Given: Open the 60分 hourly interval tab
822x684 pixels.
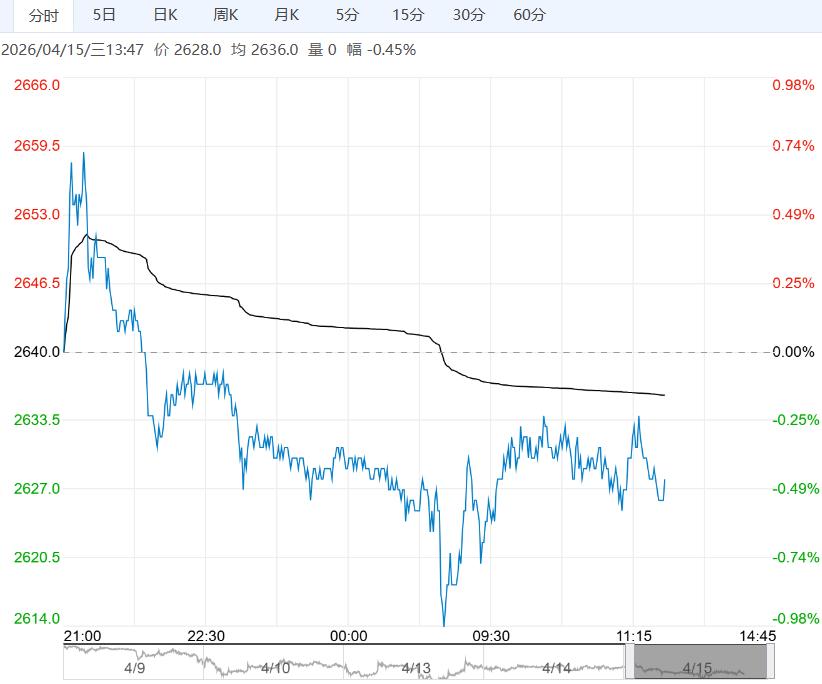Looking at the screenshot, I should click(x=529, y=15).
